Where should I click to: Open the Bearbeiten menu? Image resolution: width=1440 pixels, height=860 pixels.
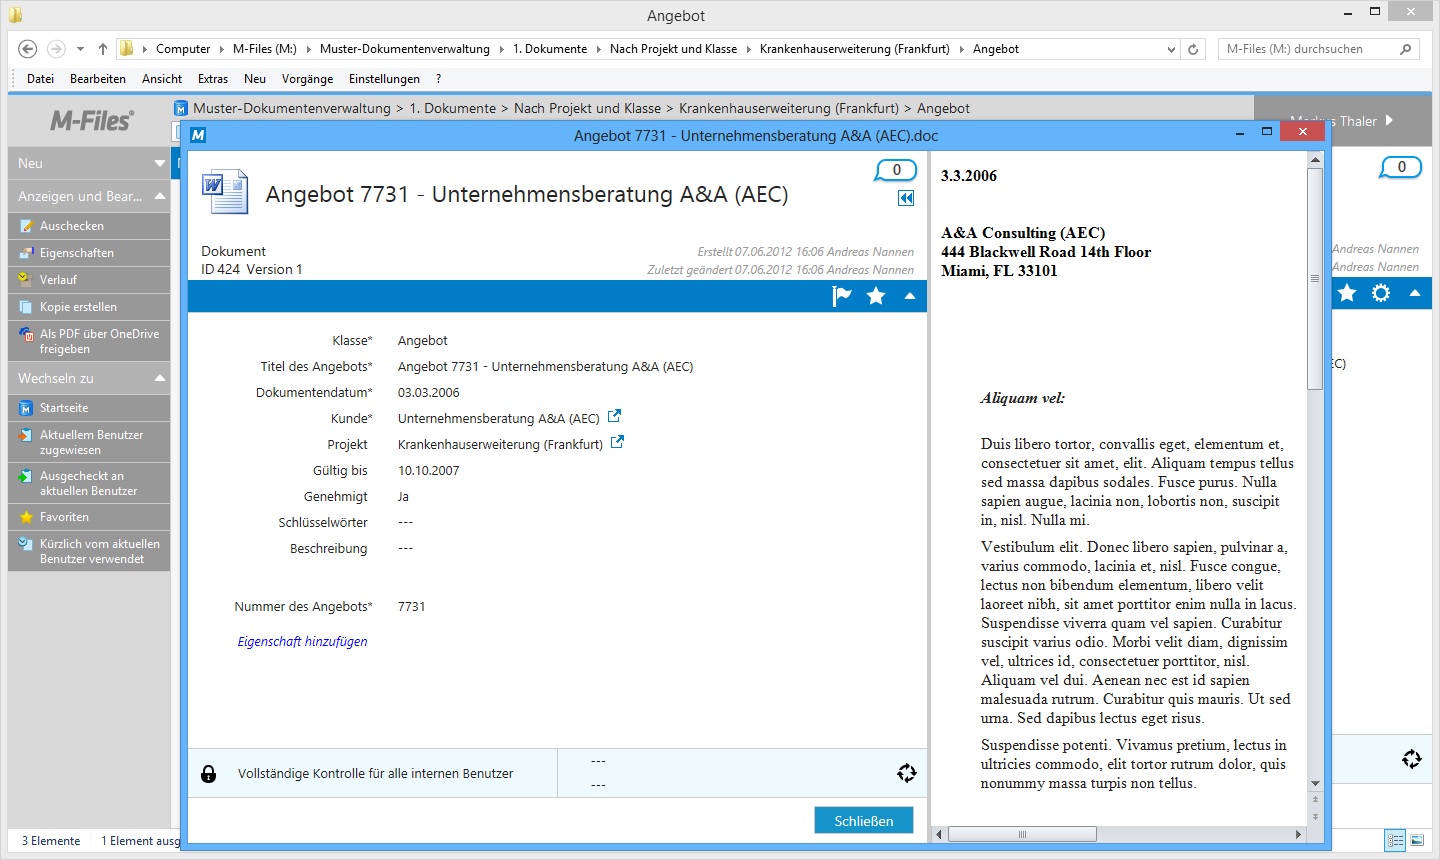click(x=98, y=79)
